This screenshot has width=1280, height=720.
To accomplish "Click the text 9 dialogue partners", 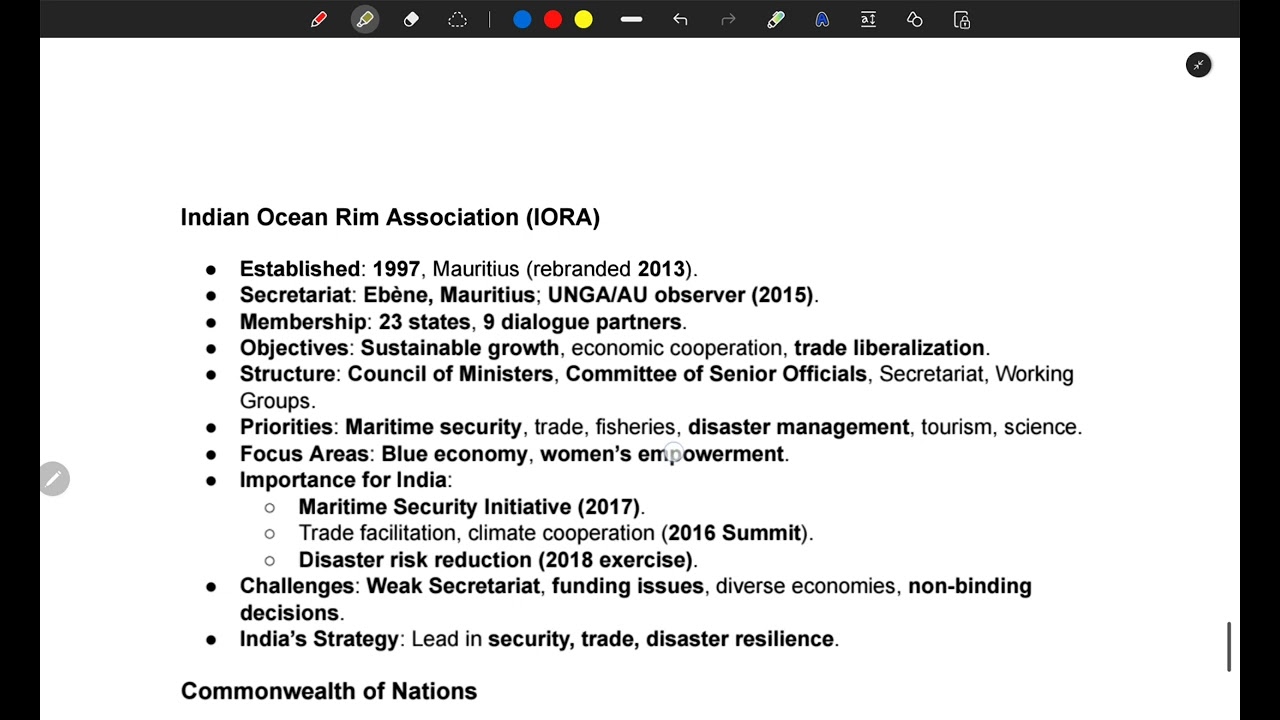I will [x=582, y=322].
